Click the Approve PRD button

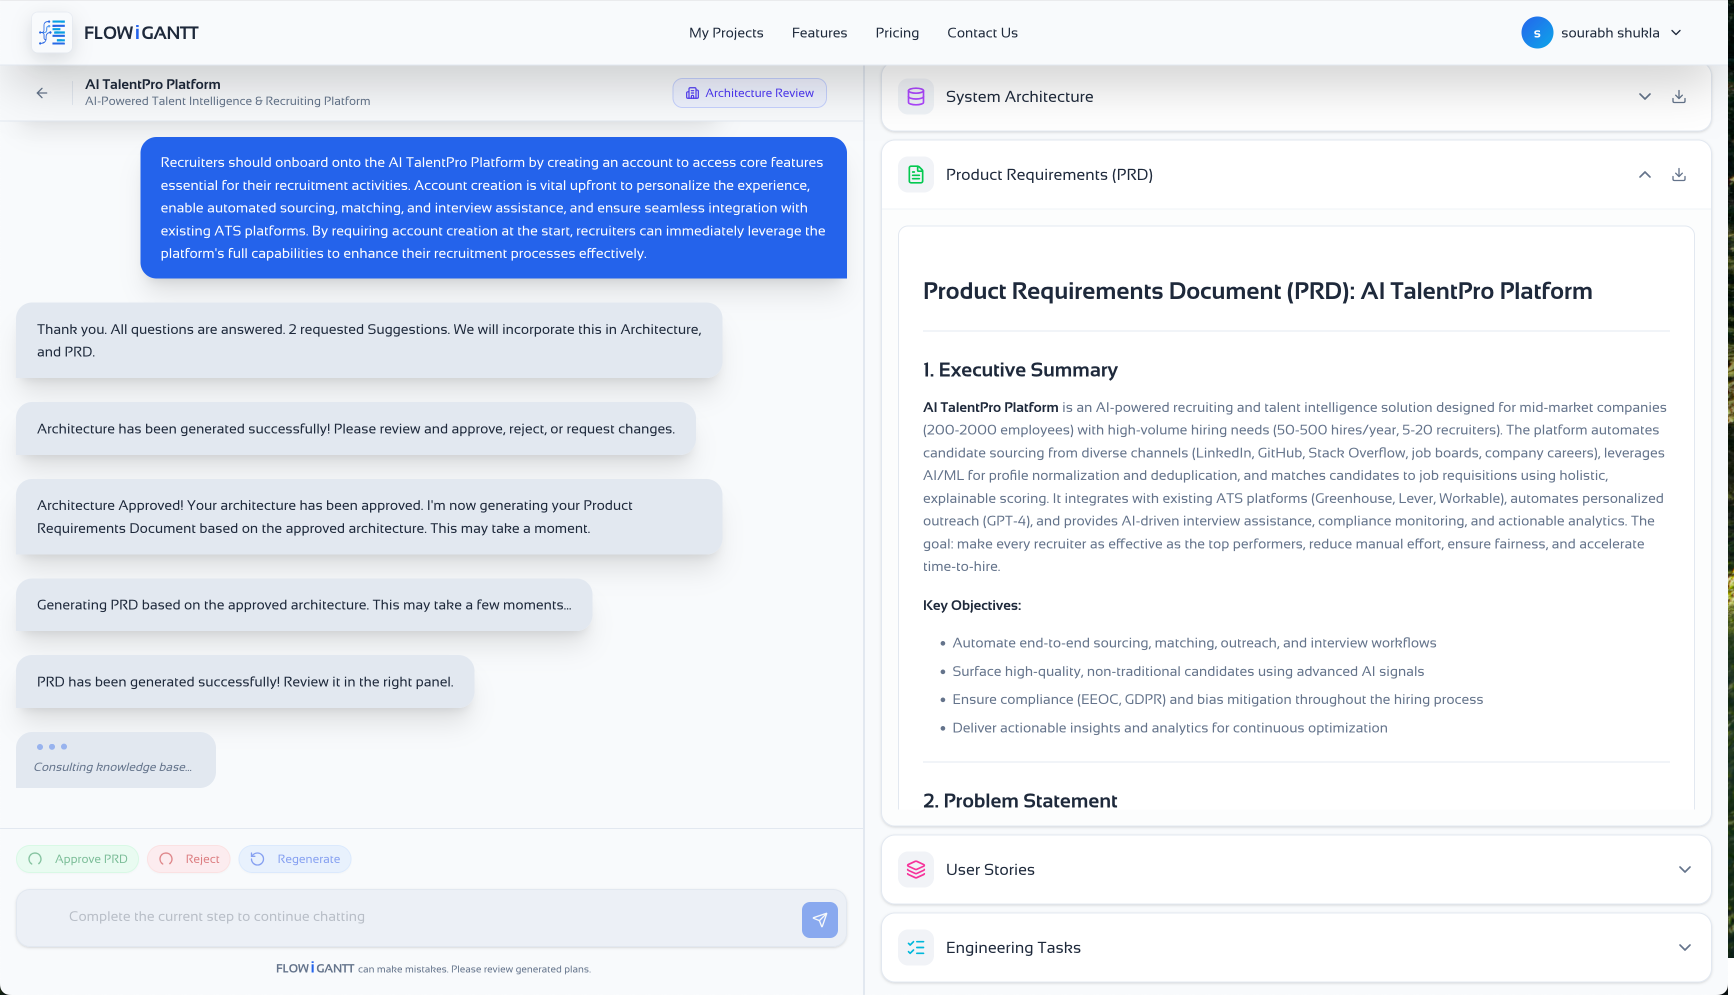pos(78,859)
